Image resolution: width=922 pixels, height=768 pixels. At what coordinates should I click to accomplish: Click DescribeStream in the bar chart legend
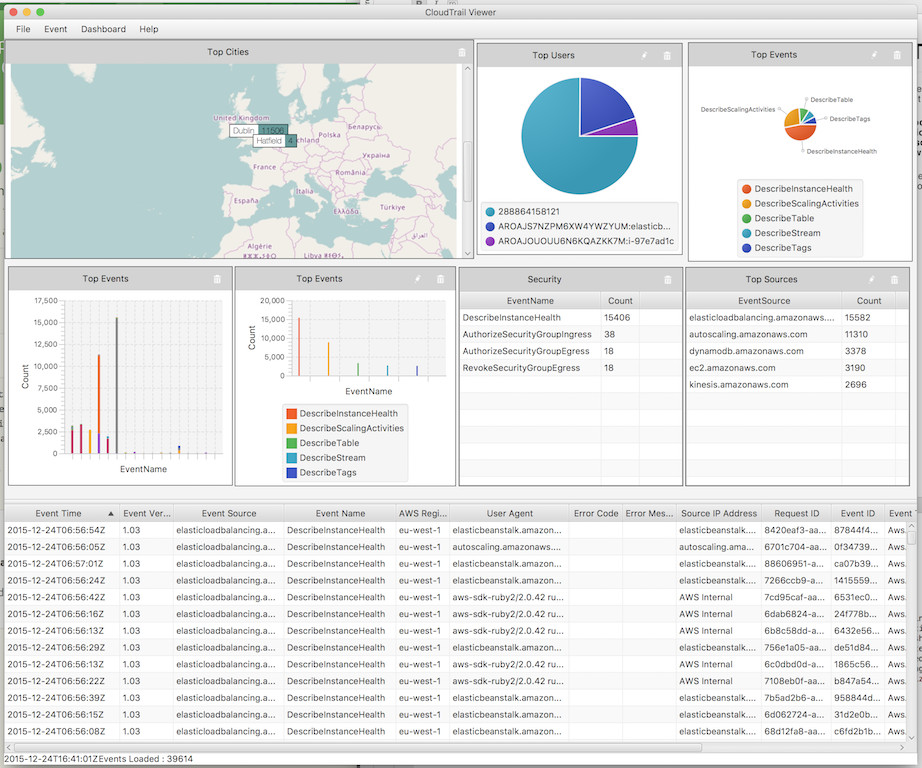click(x=326, y=458)
